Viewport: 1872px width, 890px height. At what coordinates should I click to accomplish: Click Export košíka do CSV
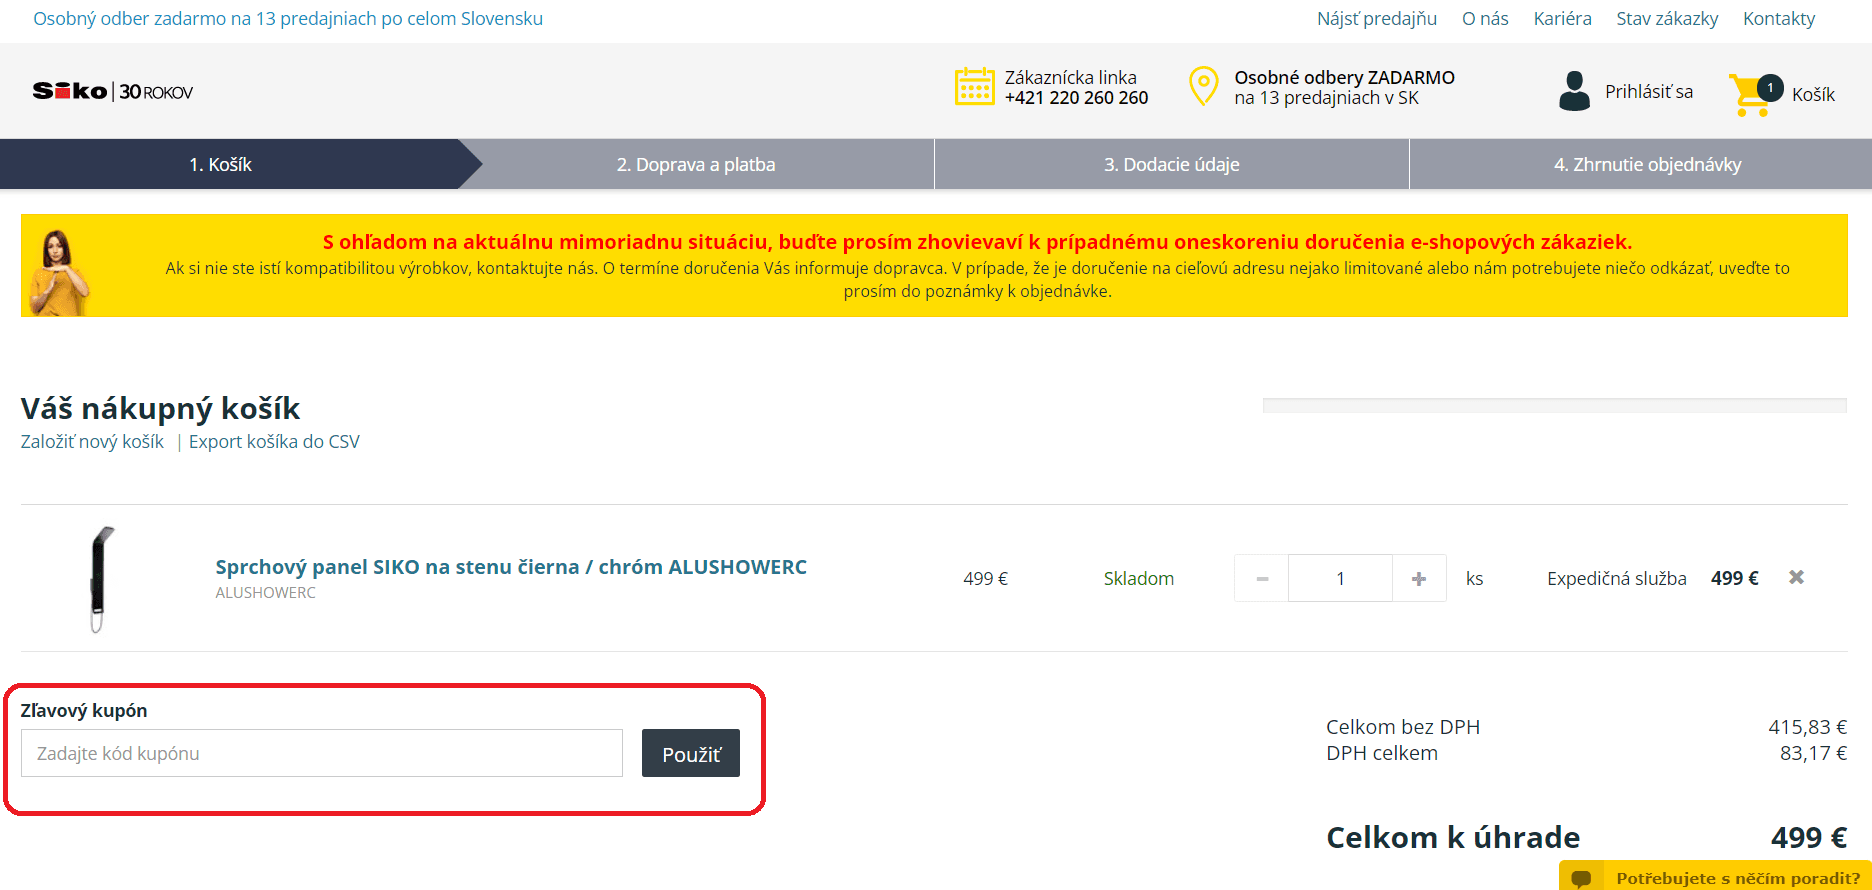tap(274, 442)
